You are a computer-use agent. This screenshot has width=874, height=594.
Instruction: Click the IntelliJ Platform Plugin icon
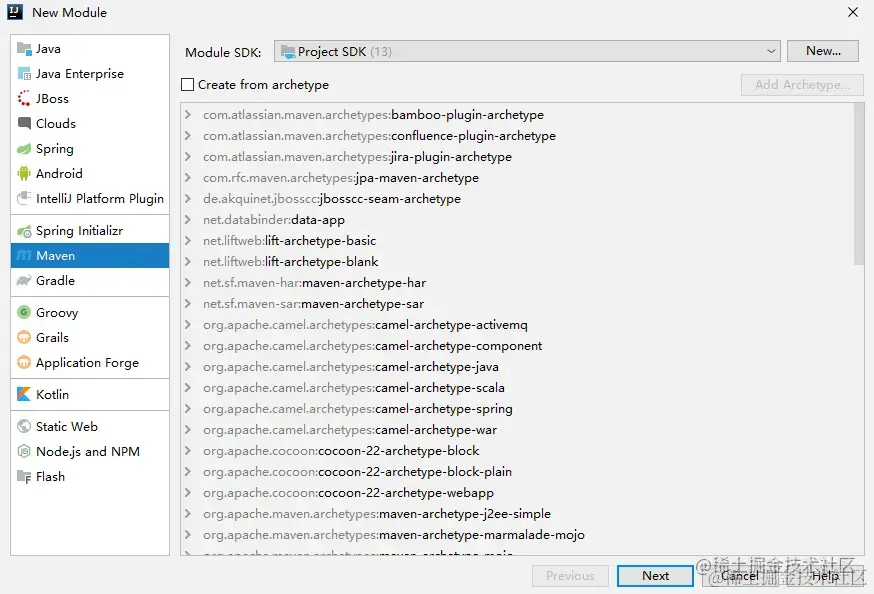(x=24, y=198)
